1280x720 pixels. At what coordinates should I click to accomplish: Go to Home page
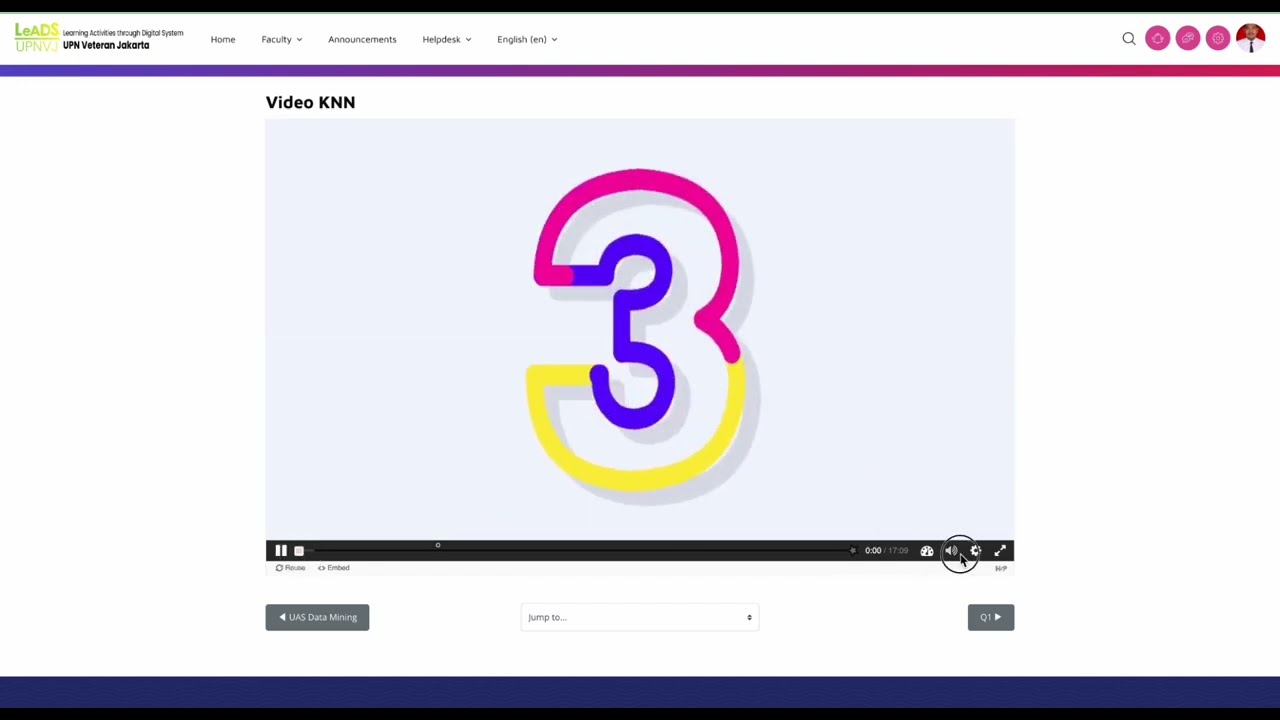223,39
